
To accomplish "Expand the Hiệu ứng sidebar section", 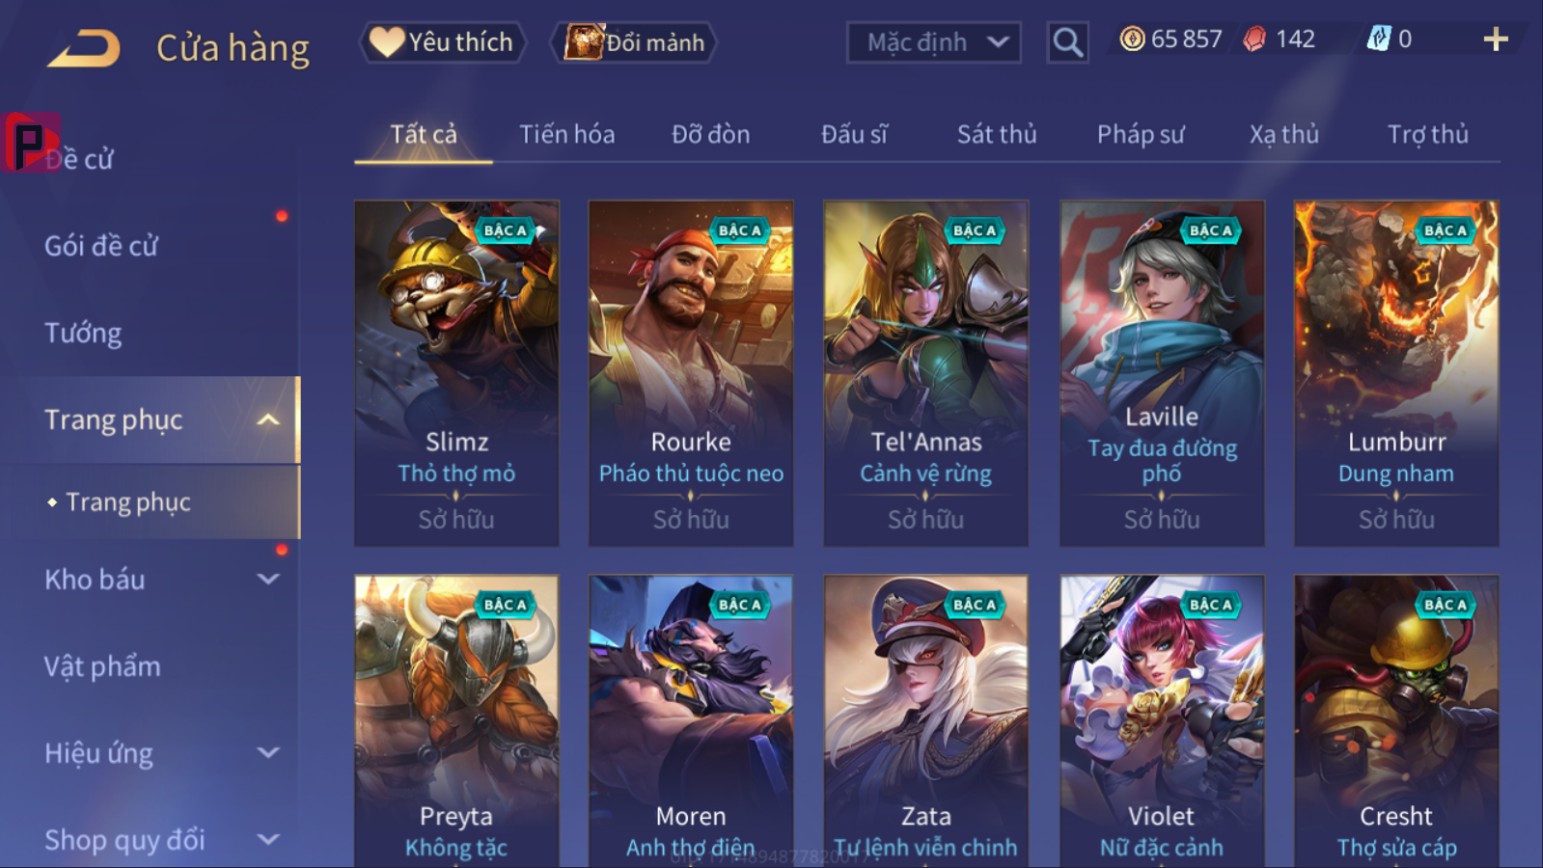I will 268,752.
